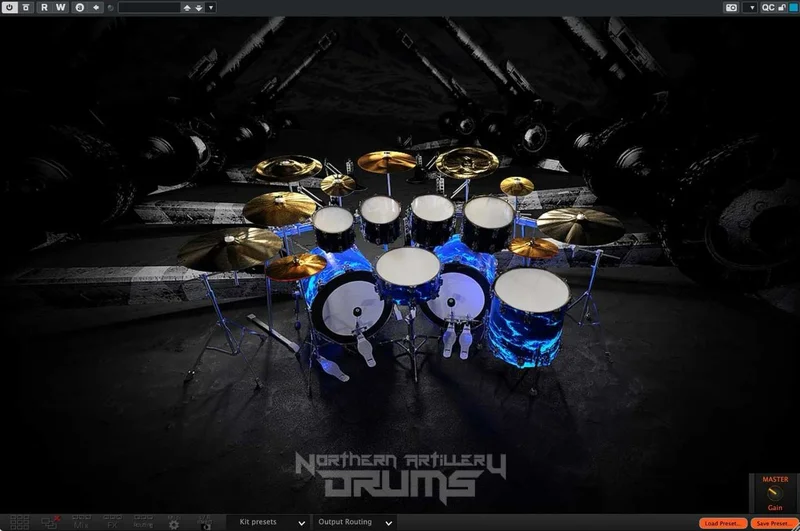Toggle the quick controls lock icon

pos(782,7)
